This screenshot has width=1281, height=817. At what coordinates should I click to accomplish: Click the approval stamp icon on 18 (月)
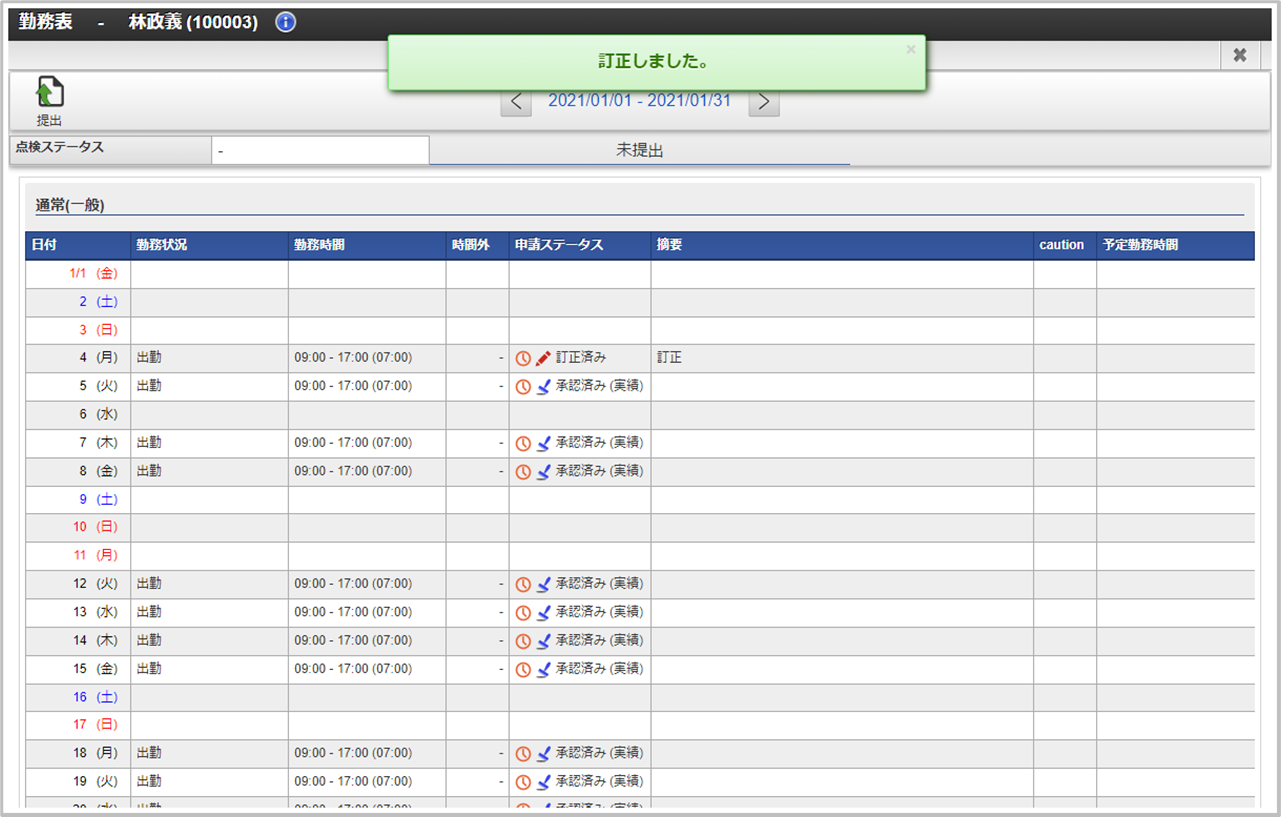click(x=543, y=754)
